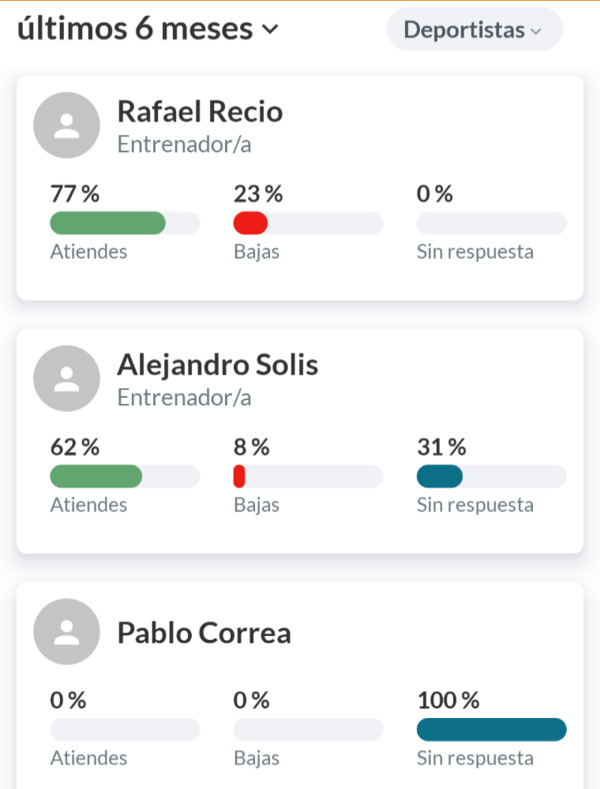600x789 pixels.
Task: Open Rafael Recio's avatar icon
Action: 66,125
